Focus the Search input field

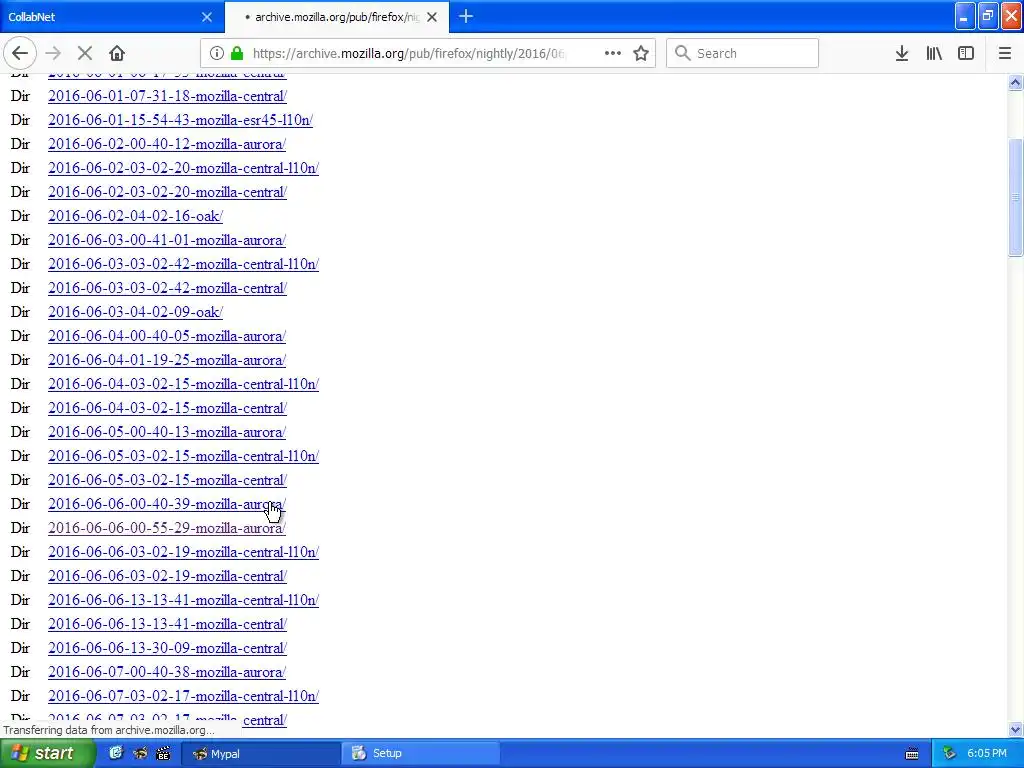742,54
